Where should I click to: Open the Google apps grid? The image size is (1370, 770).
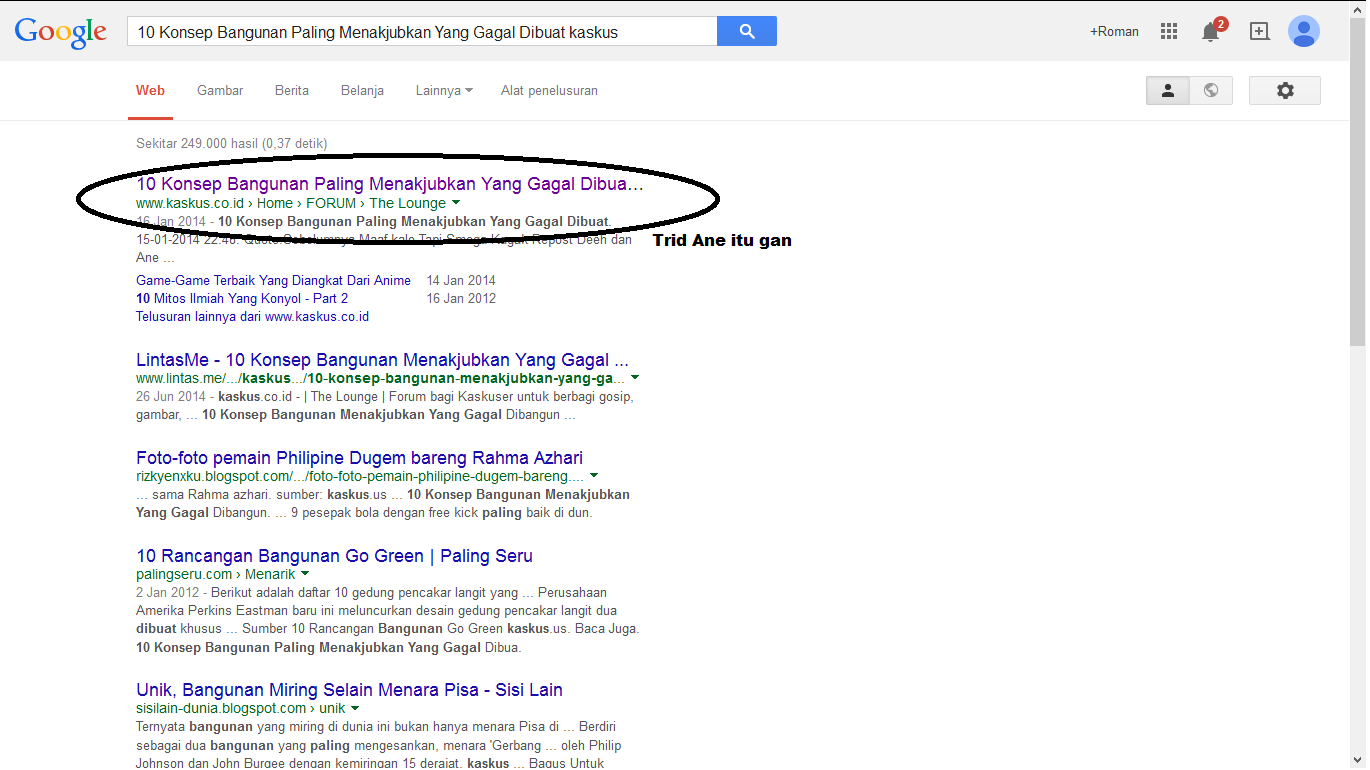[1169, 31]
